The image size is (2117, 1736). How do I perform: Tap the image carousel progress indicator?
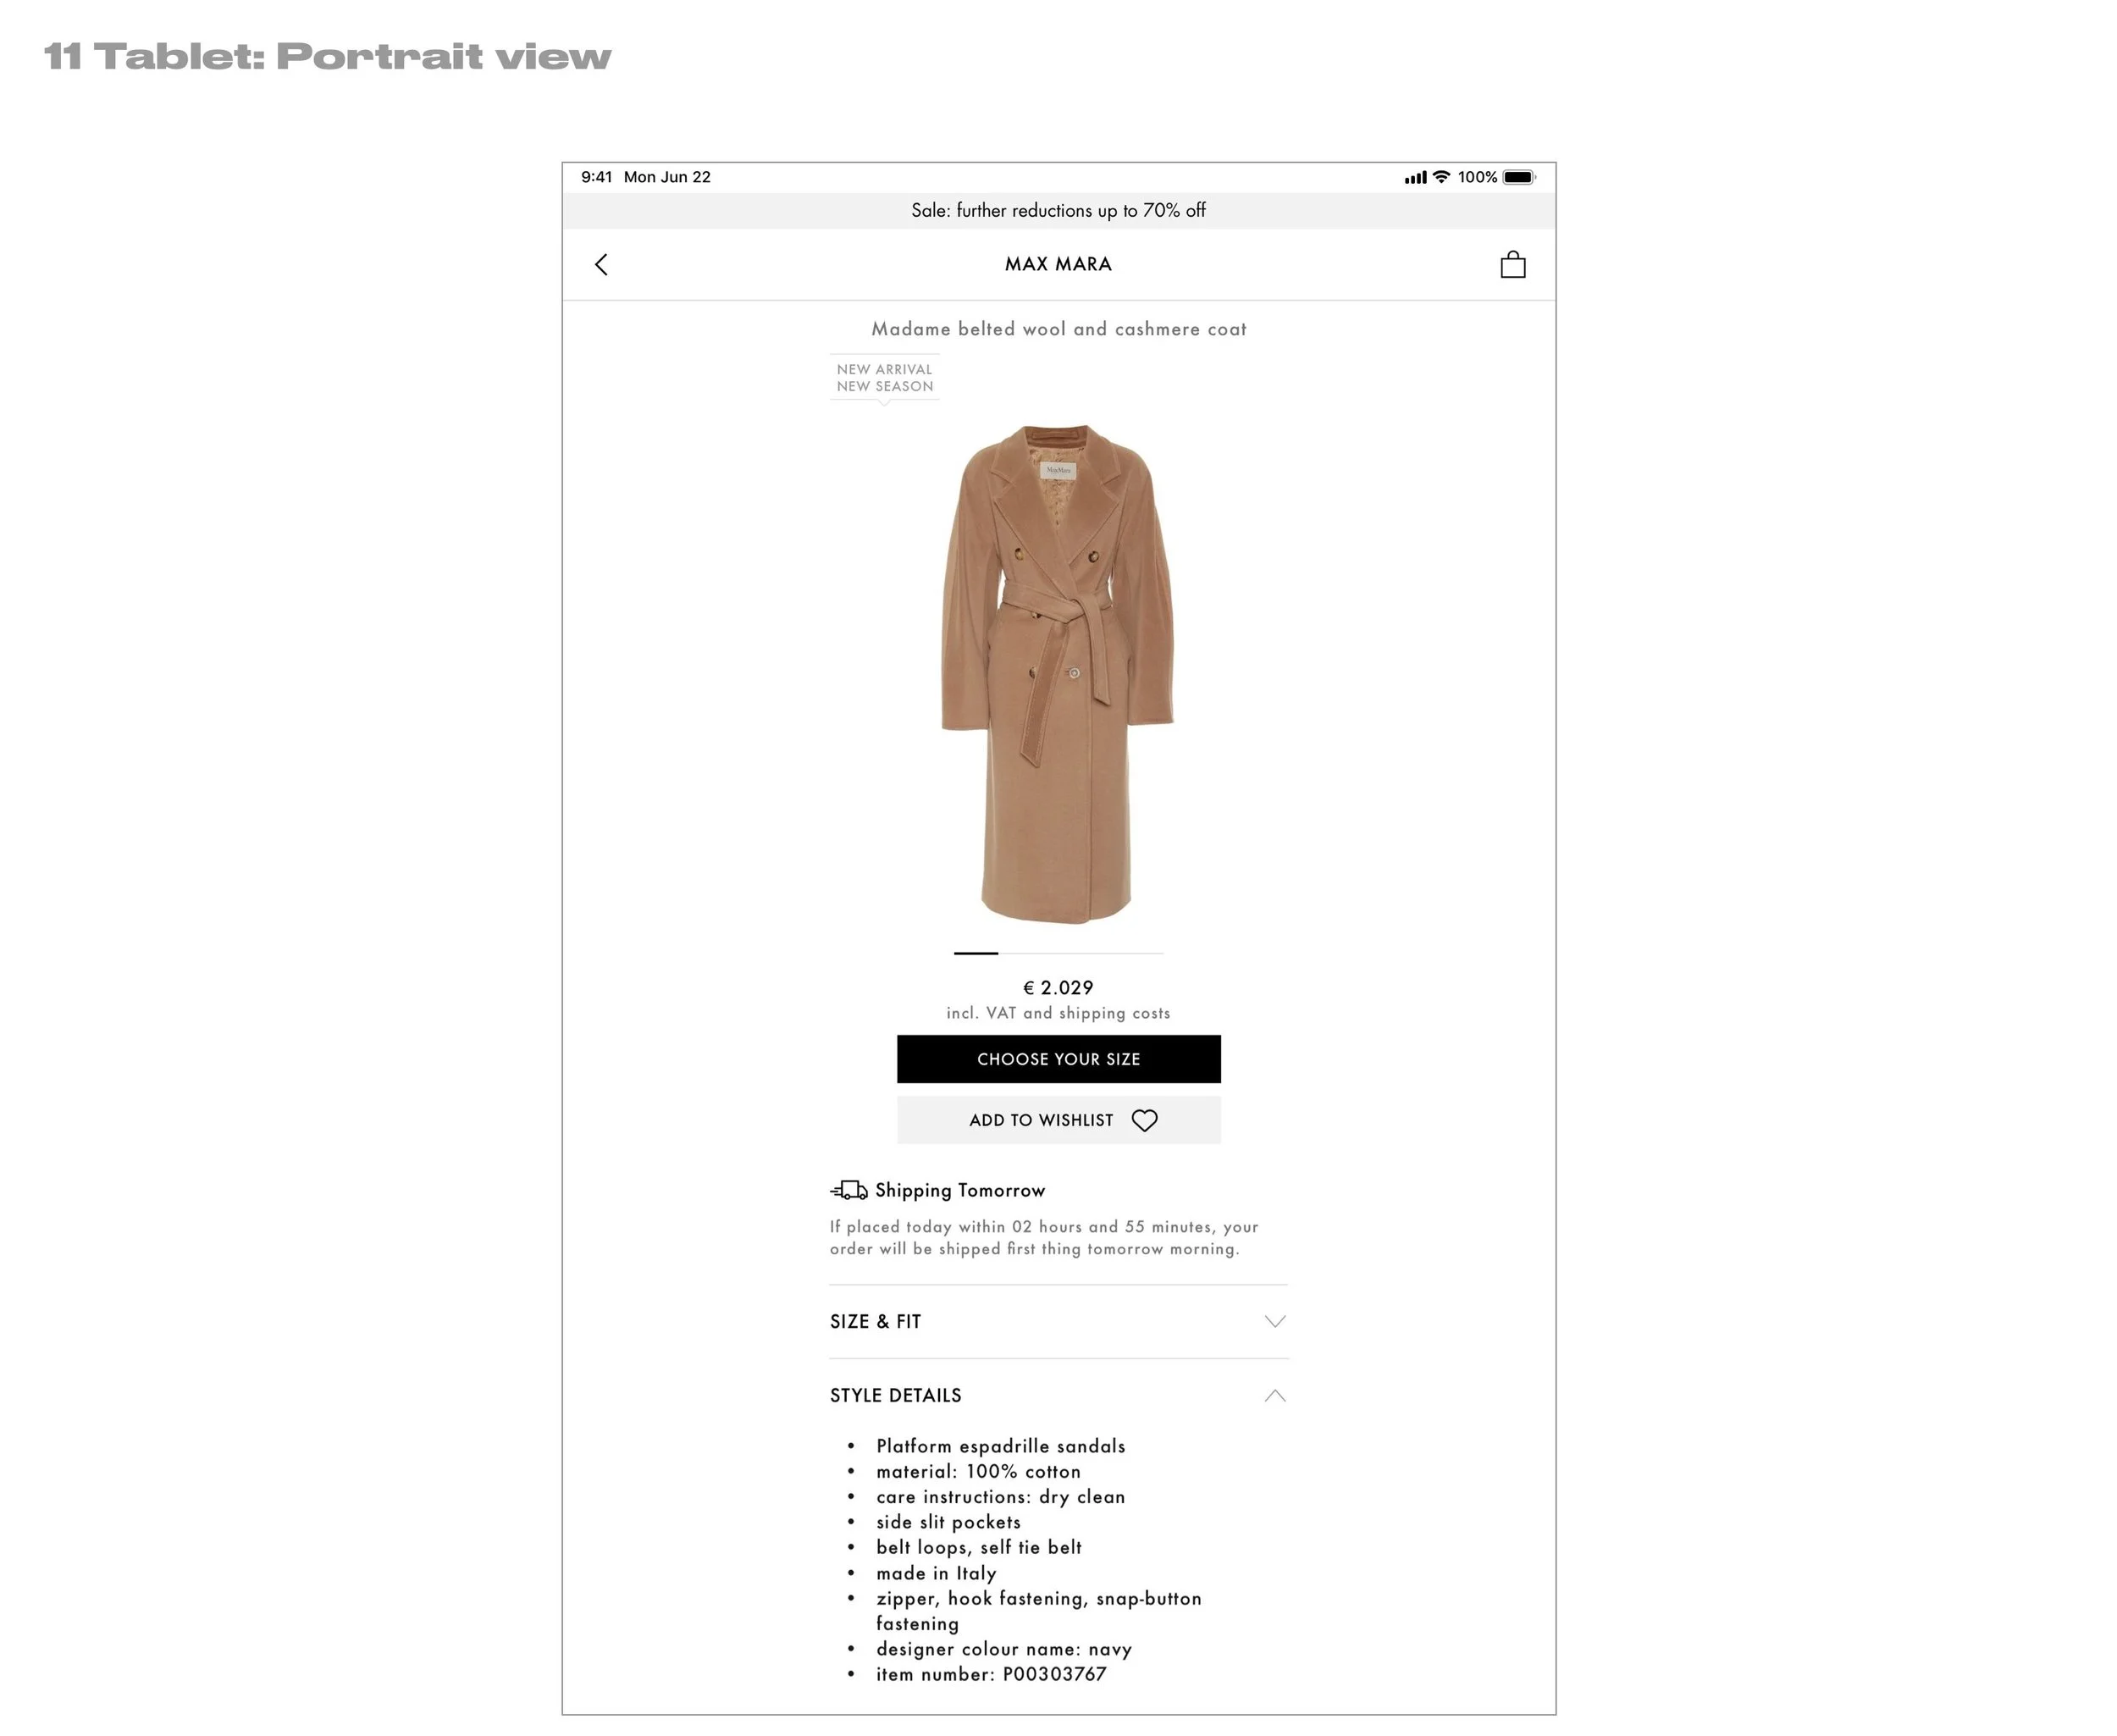point(1058,953)
